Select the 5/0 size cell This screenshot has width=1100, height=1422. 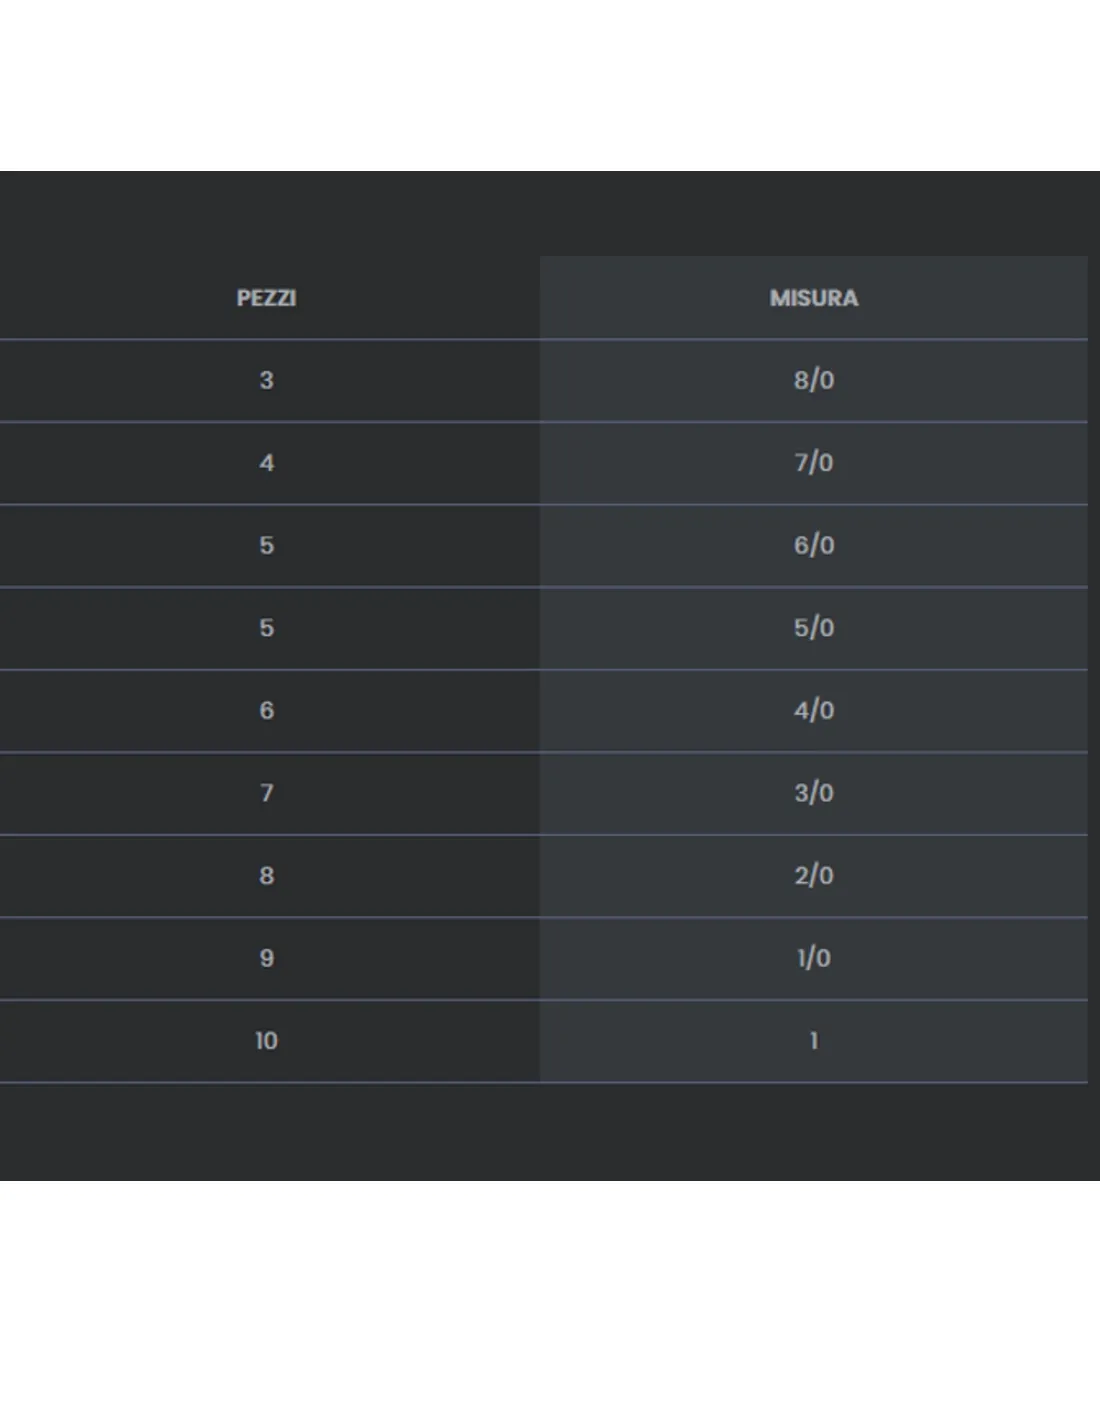[813, 628]
